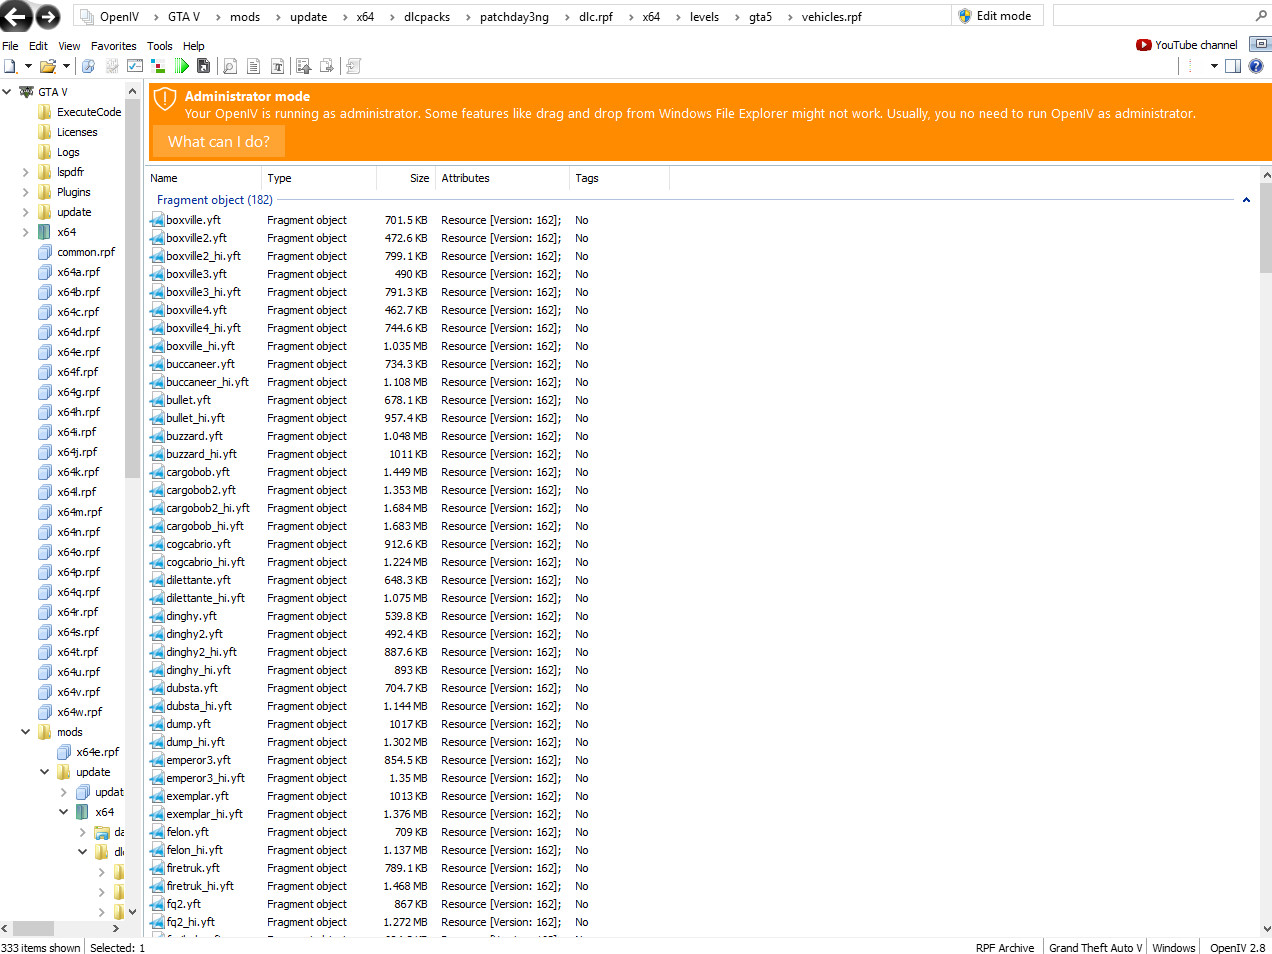Expand the lspdfr folder node

tap(26, 172)
